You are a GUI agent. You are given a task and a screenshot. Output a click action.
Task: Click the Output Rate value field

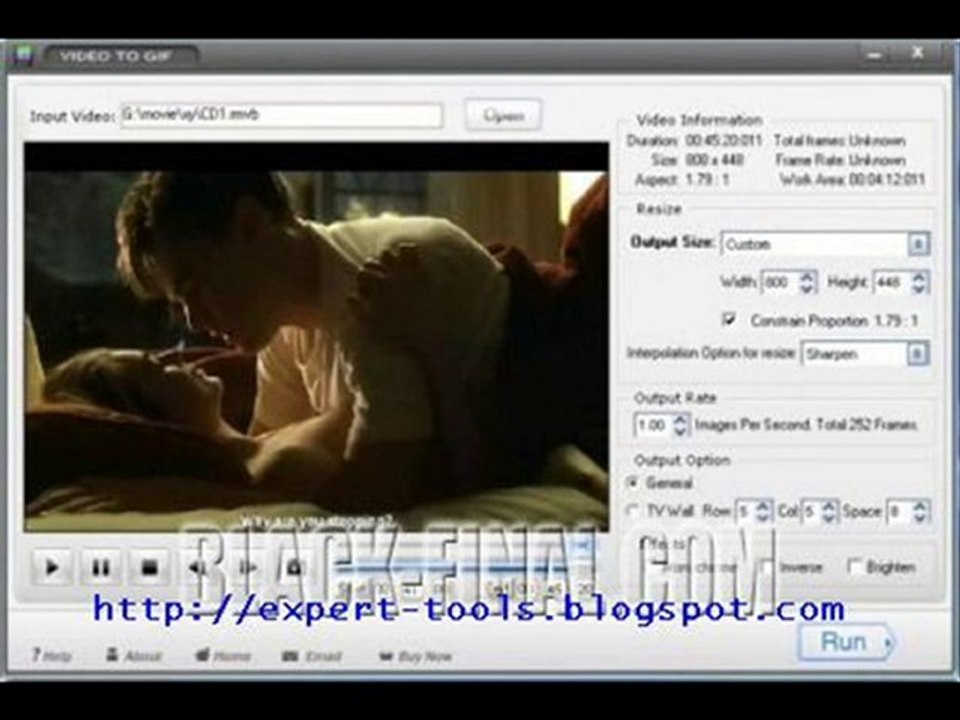coord(653,424)
